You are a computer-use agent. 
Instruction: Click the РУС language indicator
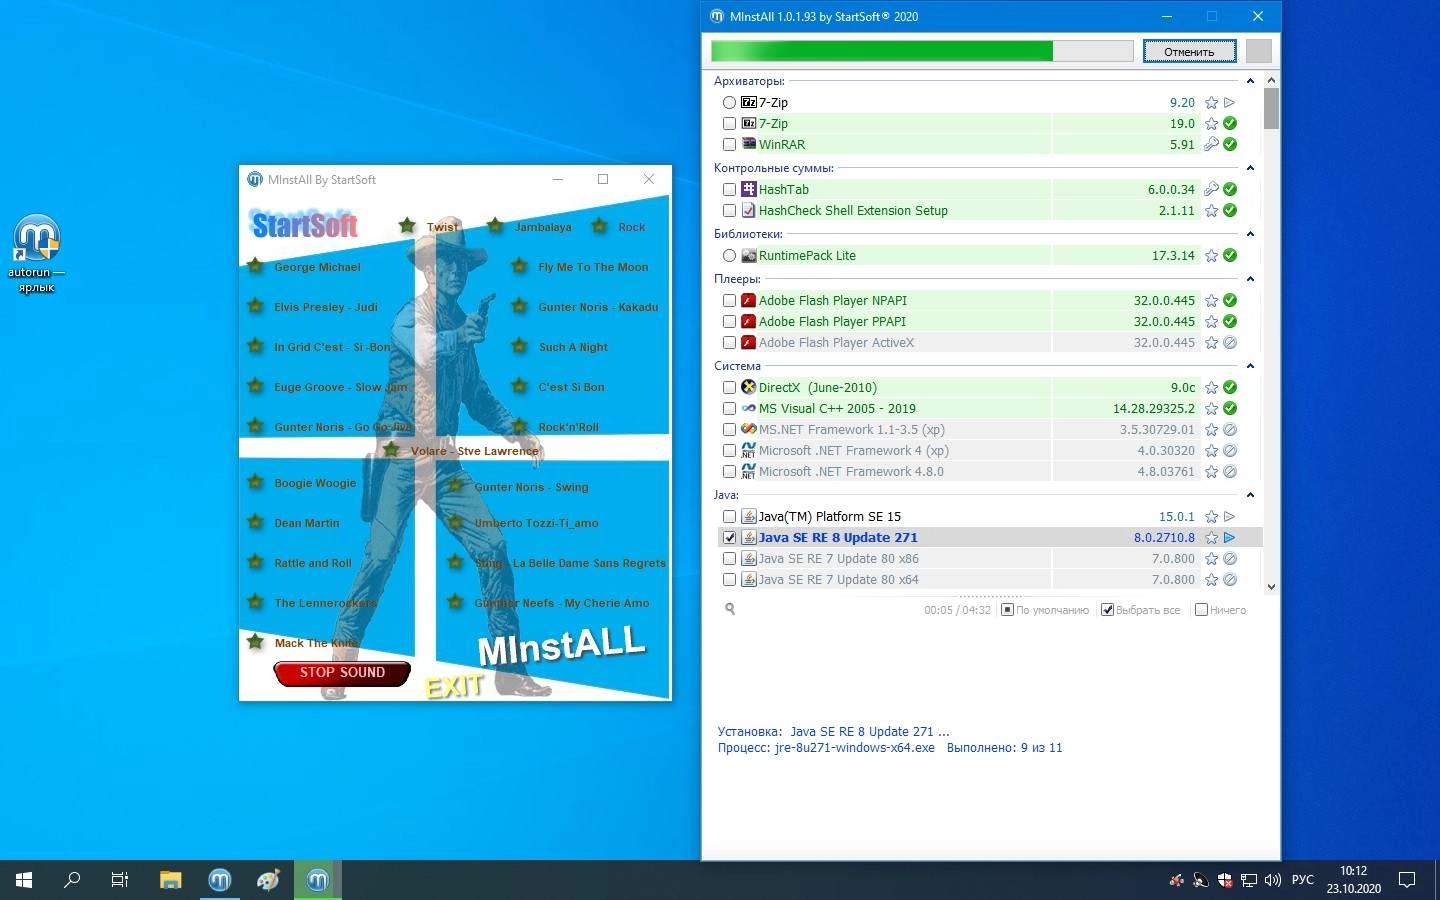point(1303,880)
